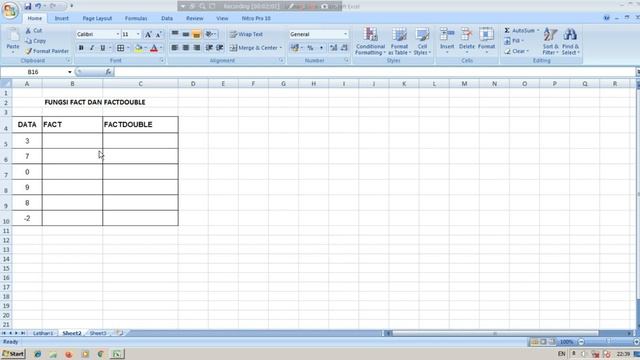Switch to the Formulas tab
The width and height of the screenshot is (640, 360).
pyautogui.click(x=136, y=18)
